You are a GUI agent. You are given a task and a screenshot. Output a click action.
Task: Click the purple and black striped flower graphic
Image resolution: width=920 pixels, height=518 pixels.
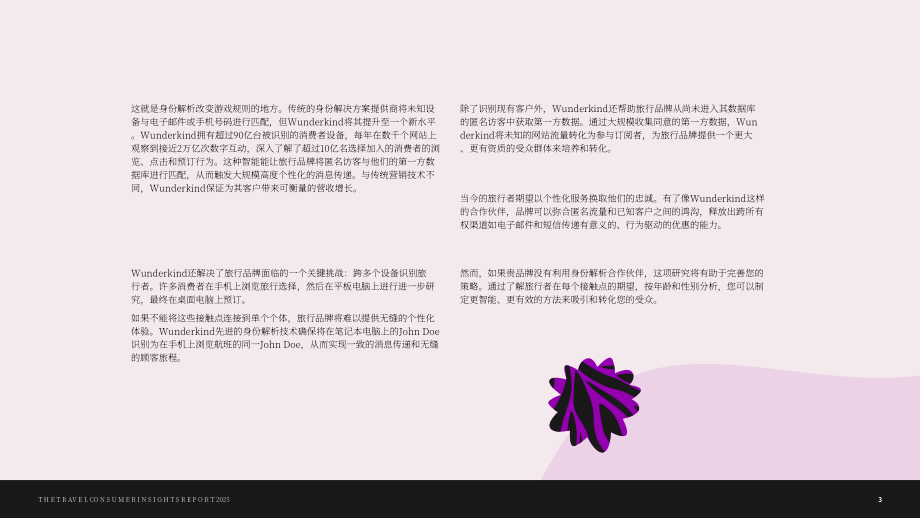pyautogui.click(x=594, y=405)
